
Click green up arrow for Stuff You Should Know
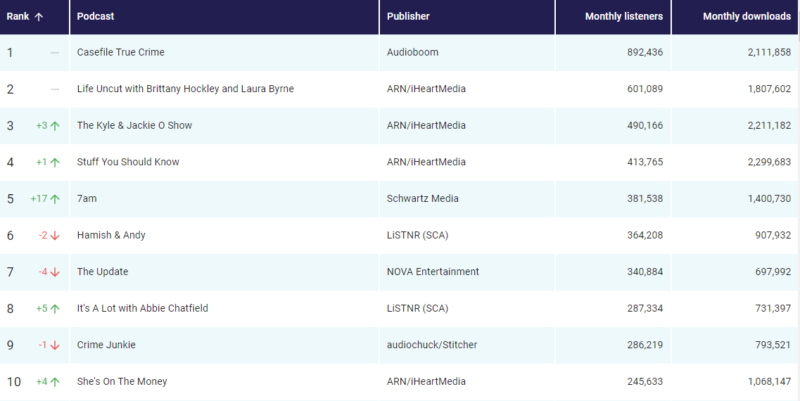point(55,162)
